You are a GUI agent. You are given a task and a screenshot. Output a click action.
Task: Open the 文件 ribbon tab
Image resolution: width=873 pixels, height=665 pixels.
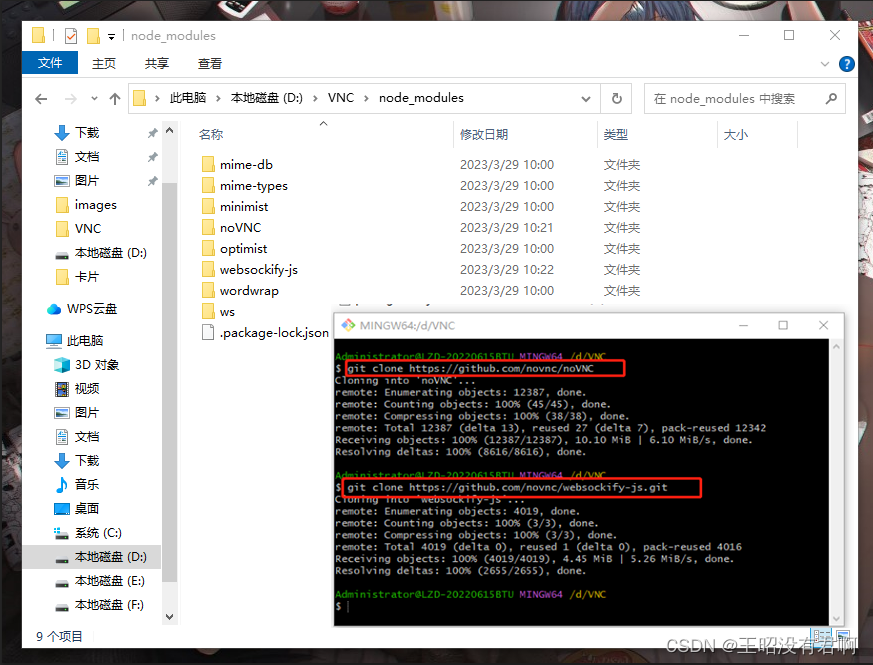[x=50, y=63]
